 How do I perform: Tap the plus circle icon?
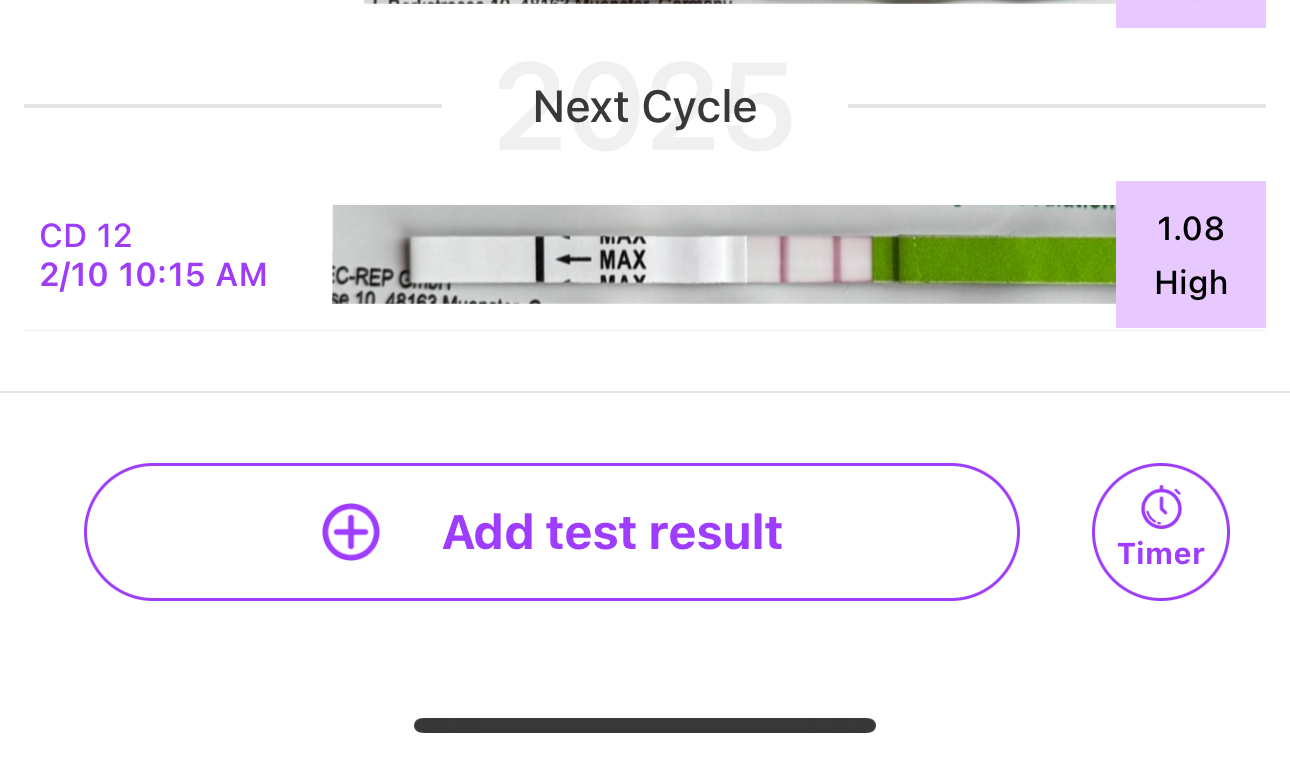[x=351, y=532]
